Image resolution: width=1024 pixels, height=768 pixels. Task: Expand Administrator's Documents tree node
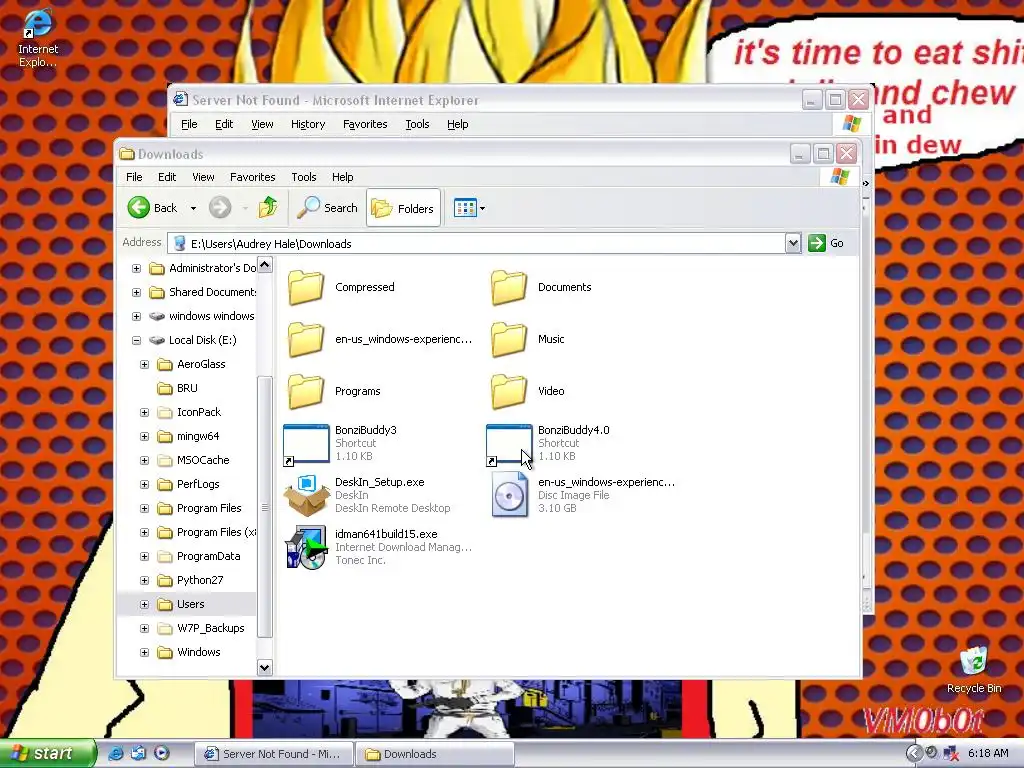click(136, 268)
